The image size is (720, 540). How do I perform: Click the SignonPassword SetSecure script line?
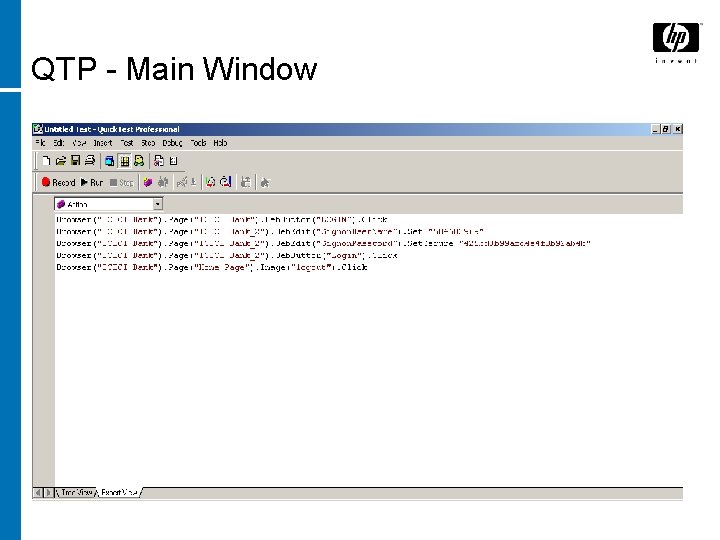pos(323,243)
